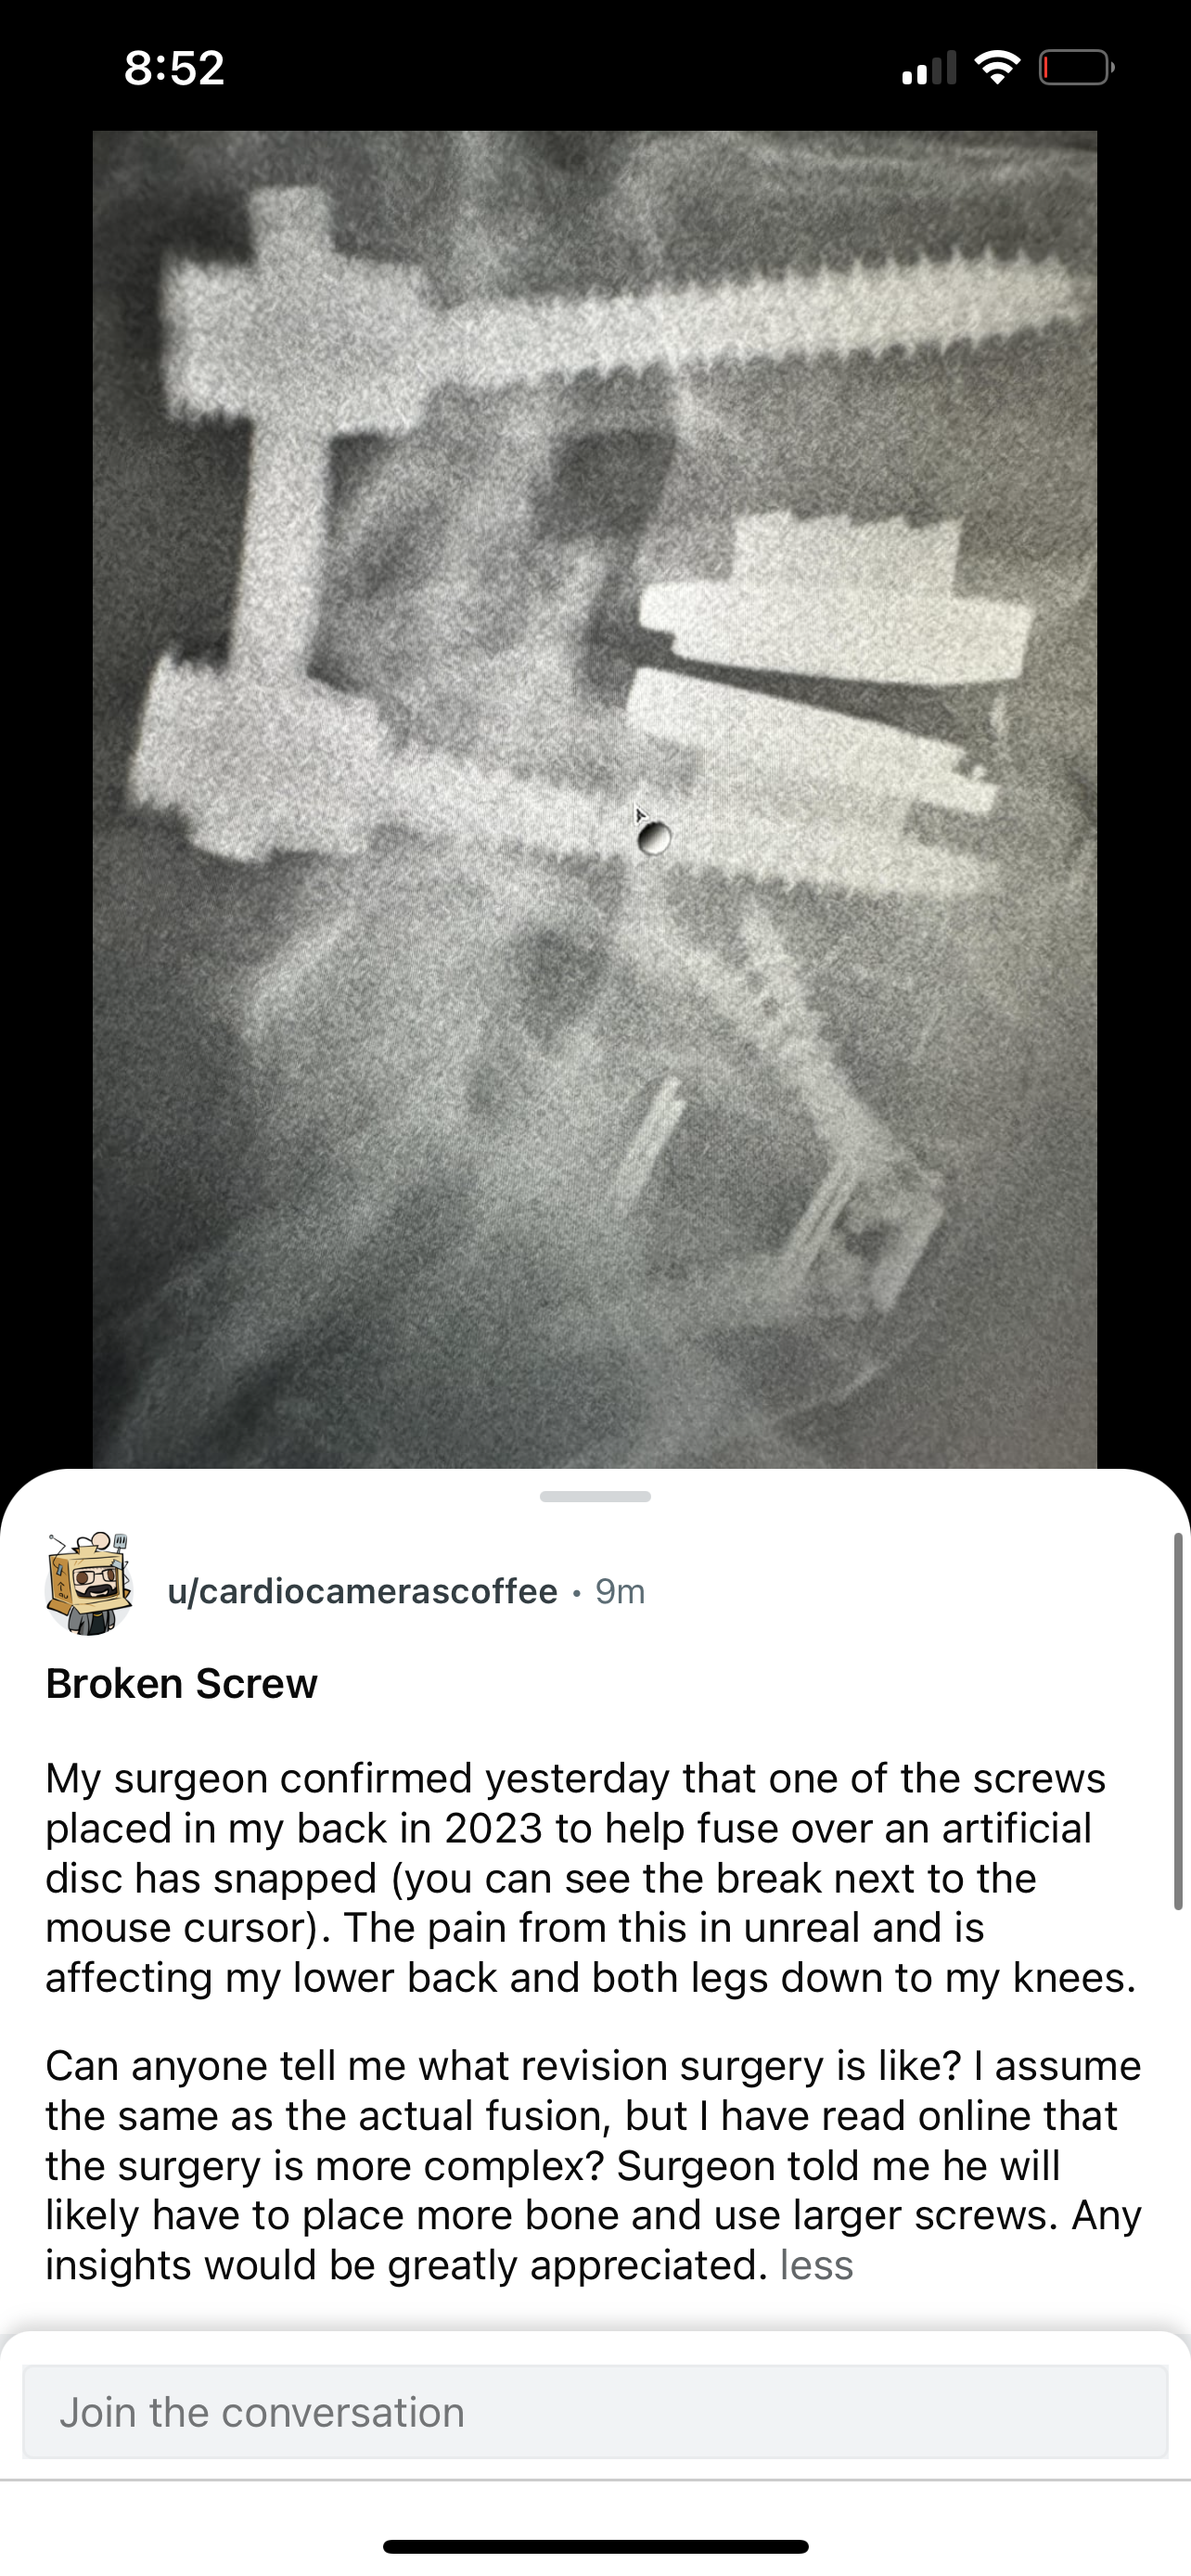The width and height of the screenshot is (1191, 2576).
Task: Tap the paragraph mentioning surgeon confirmed yesterday
Action: 591,1878
